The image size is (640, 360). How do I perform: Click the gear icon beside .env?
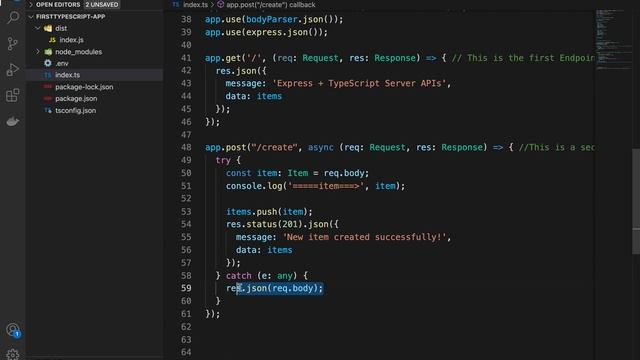point(48,63)
